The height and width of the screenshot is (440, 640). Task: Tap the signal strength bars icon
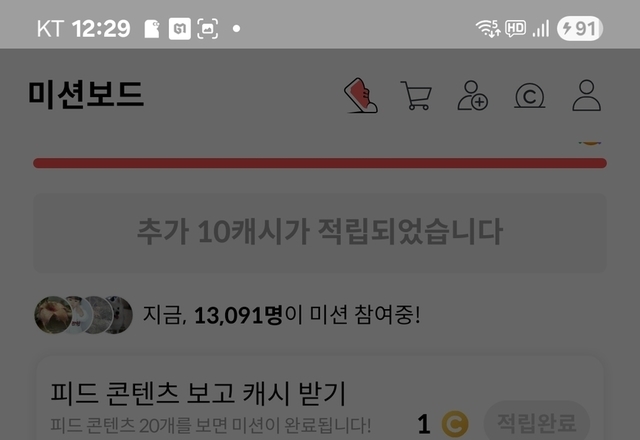click(541, 29)
